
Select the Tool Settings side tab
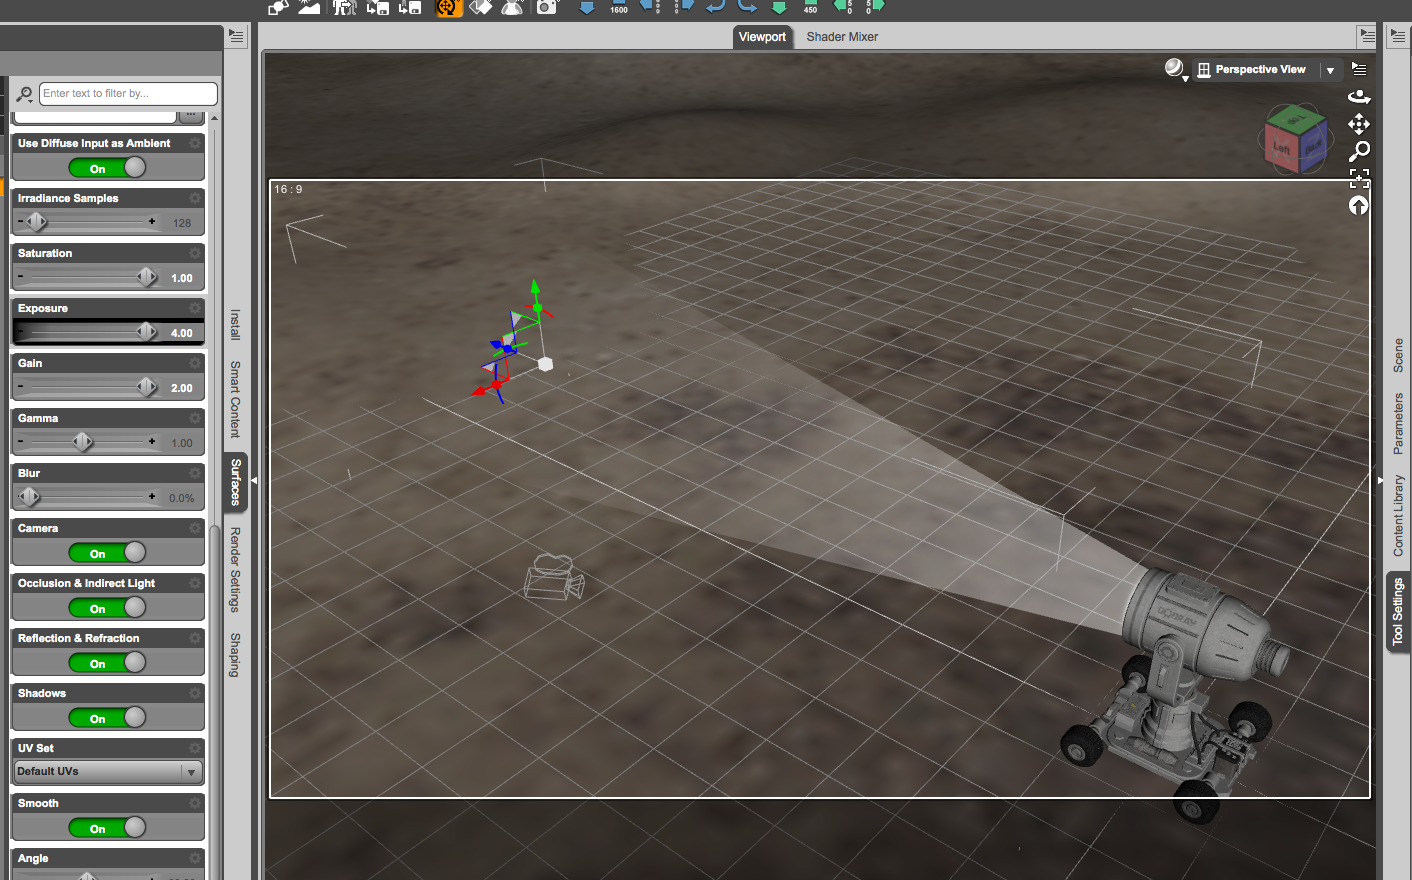[x=1398, y=612]
